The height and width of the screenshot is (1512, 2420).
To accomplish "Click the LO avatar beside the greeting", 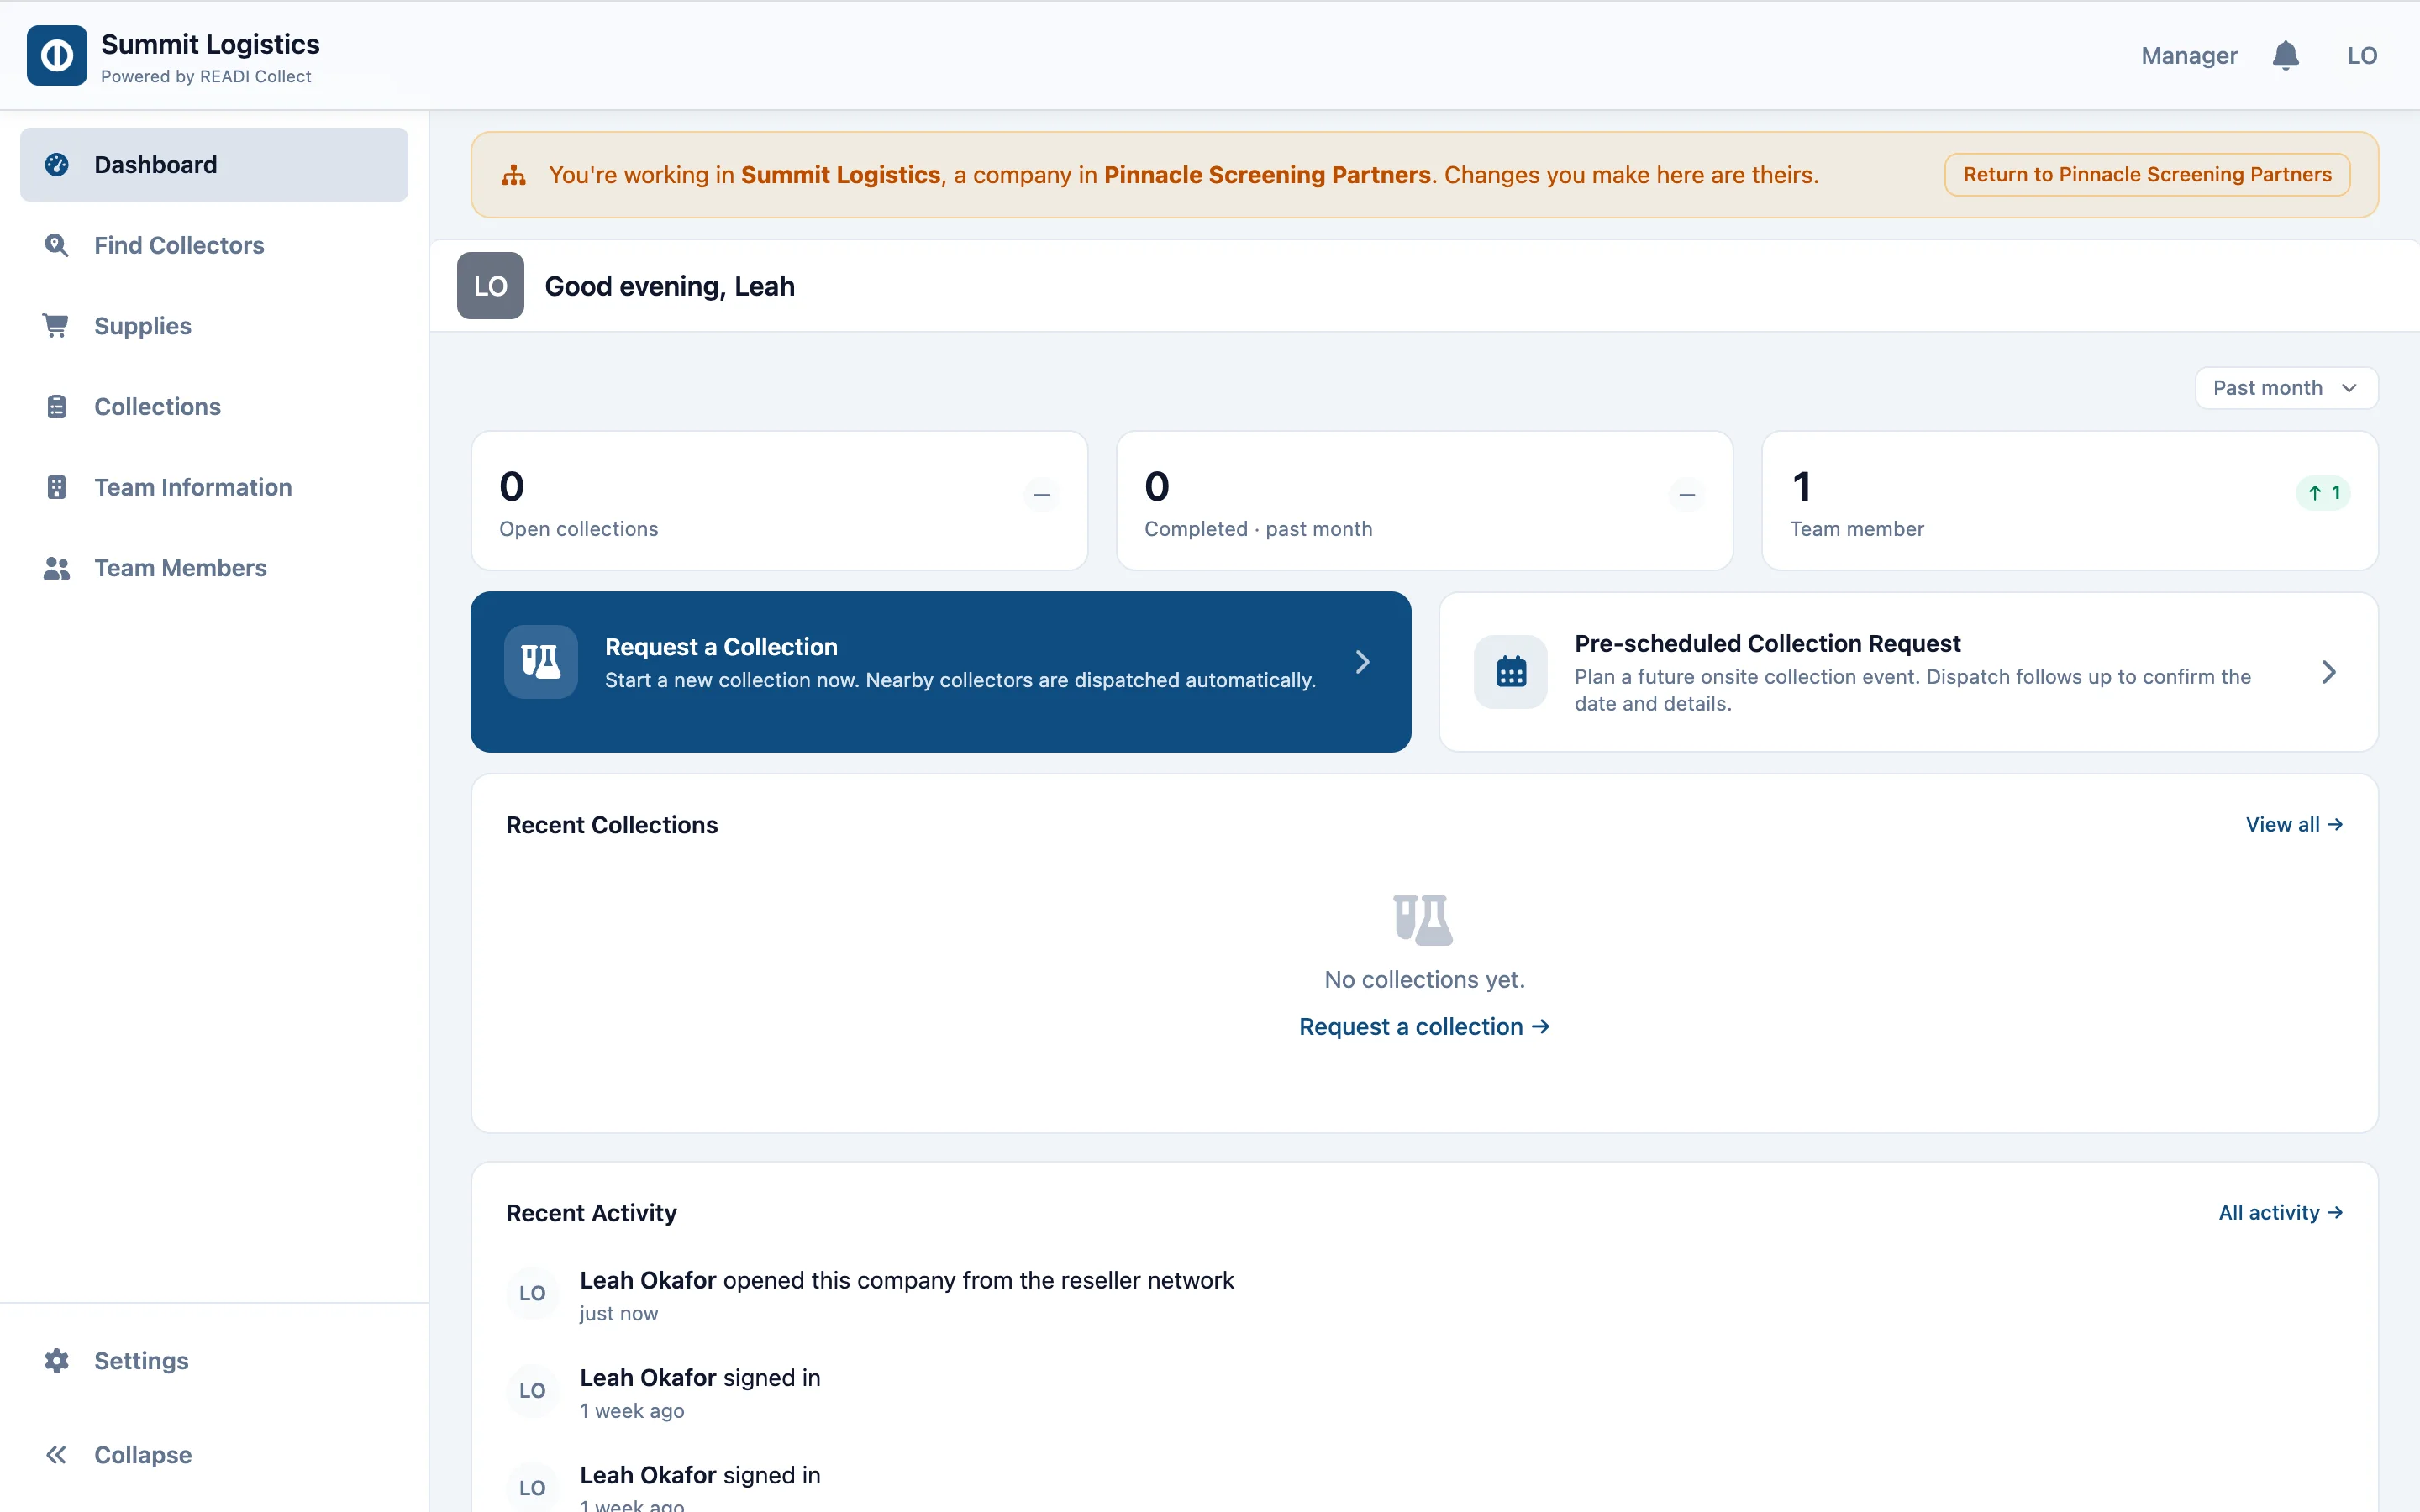I will [490, 285].
